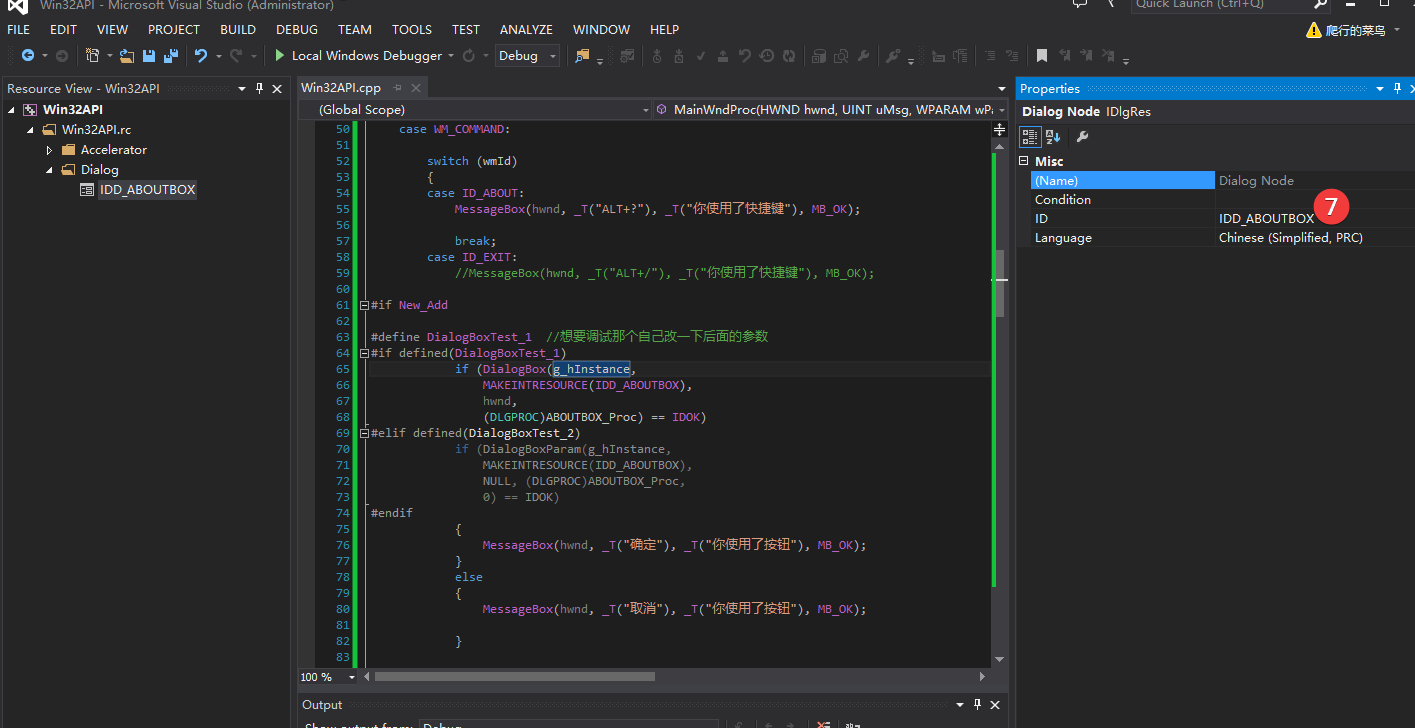This screenshot has height=728, width=1415.
Task: Collapse the #if New_Add code region
Action: 362,305
